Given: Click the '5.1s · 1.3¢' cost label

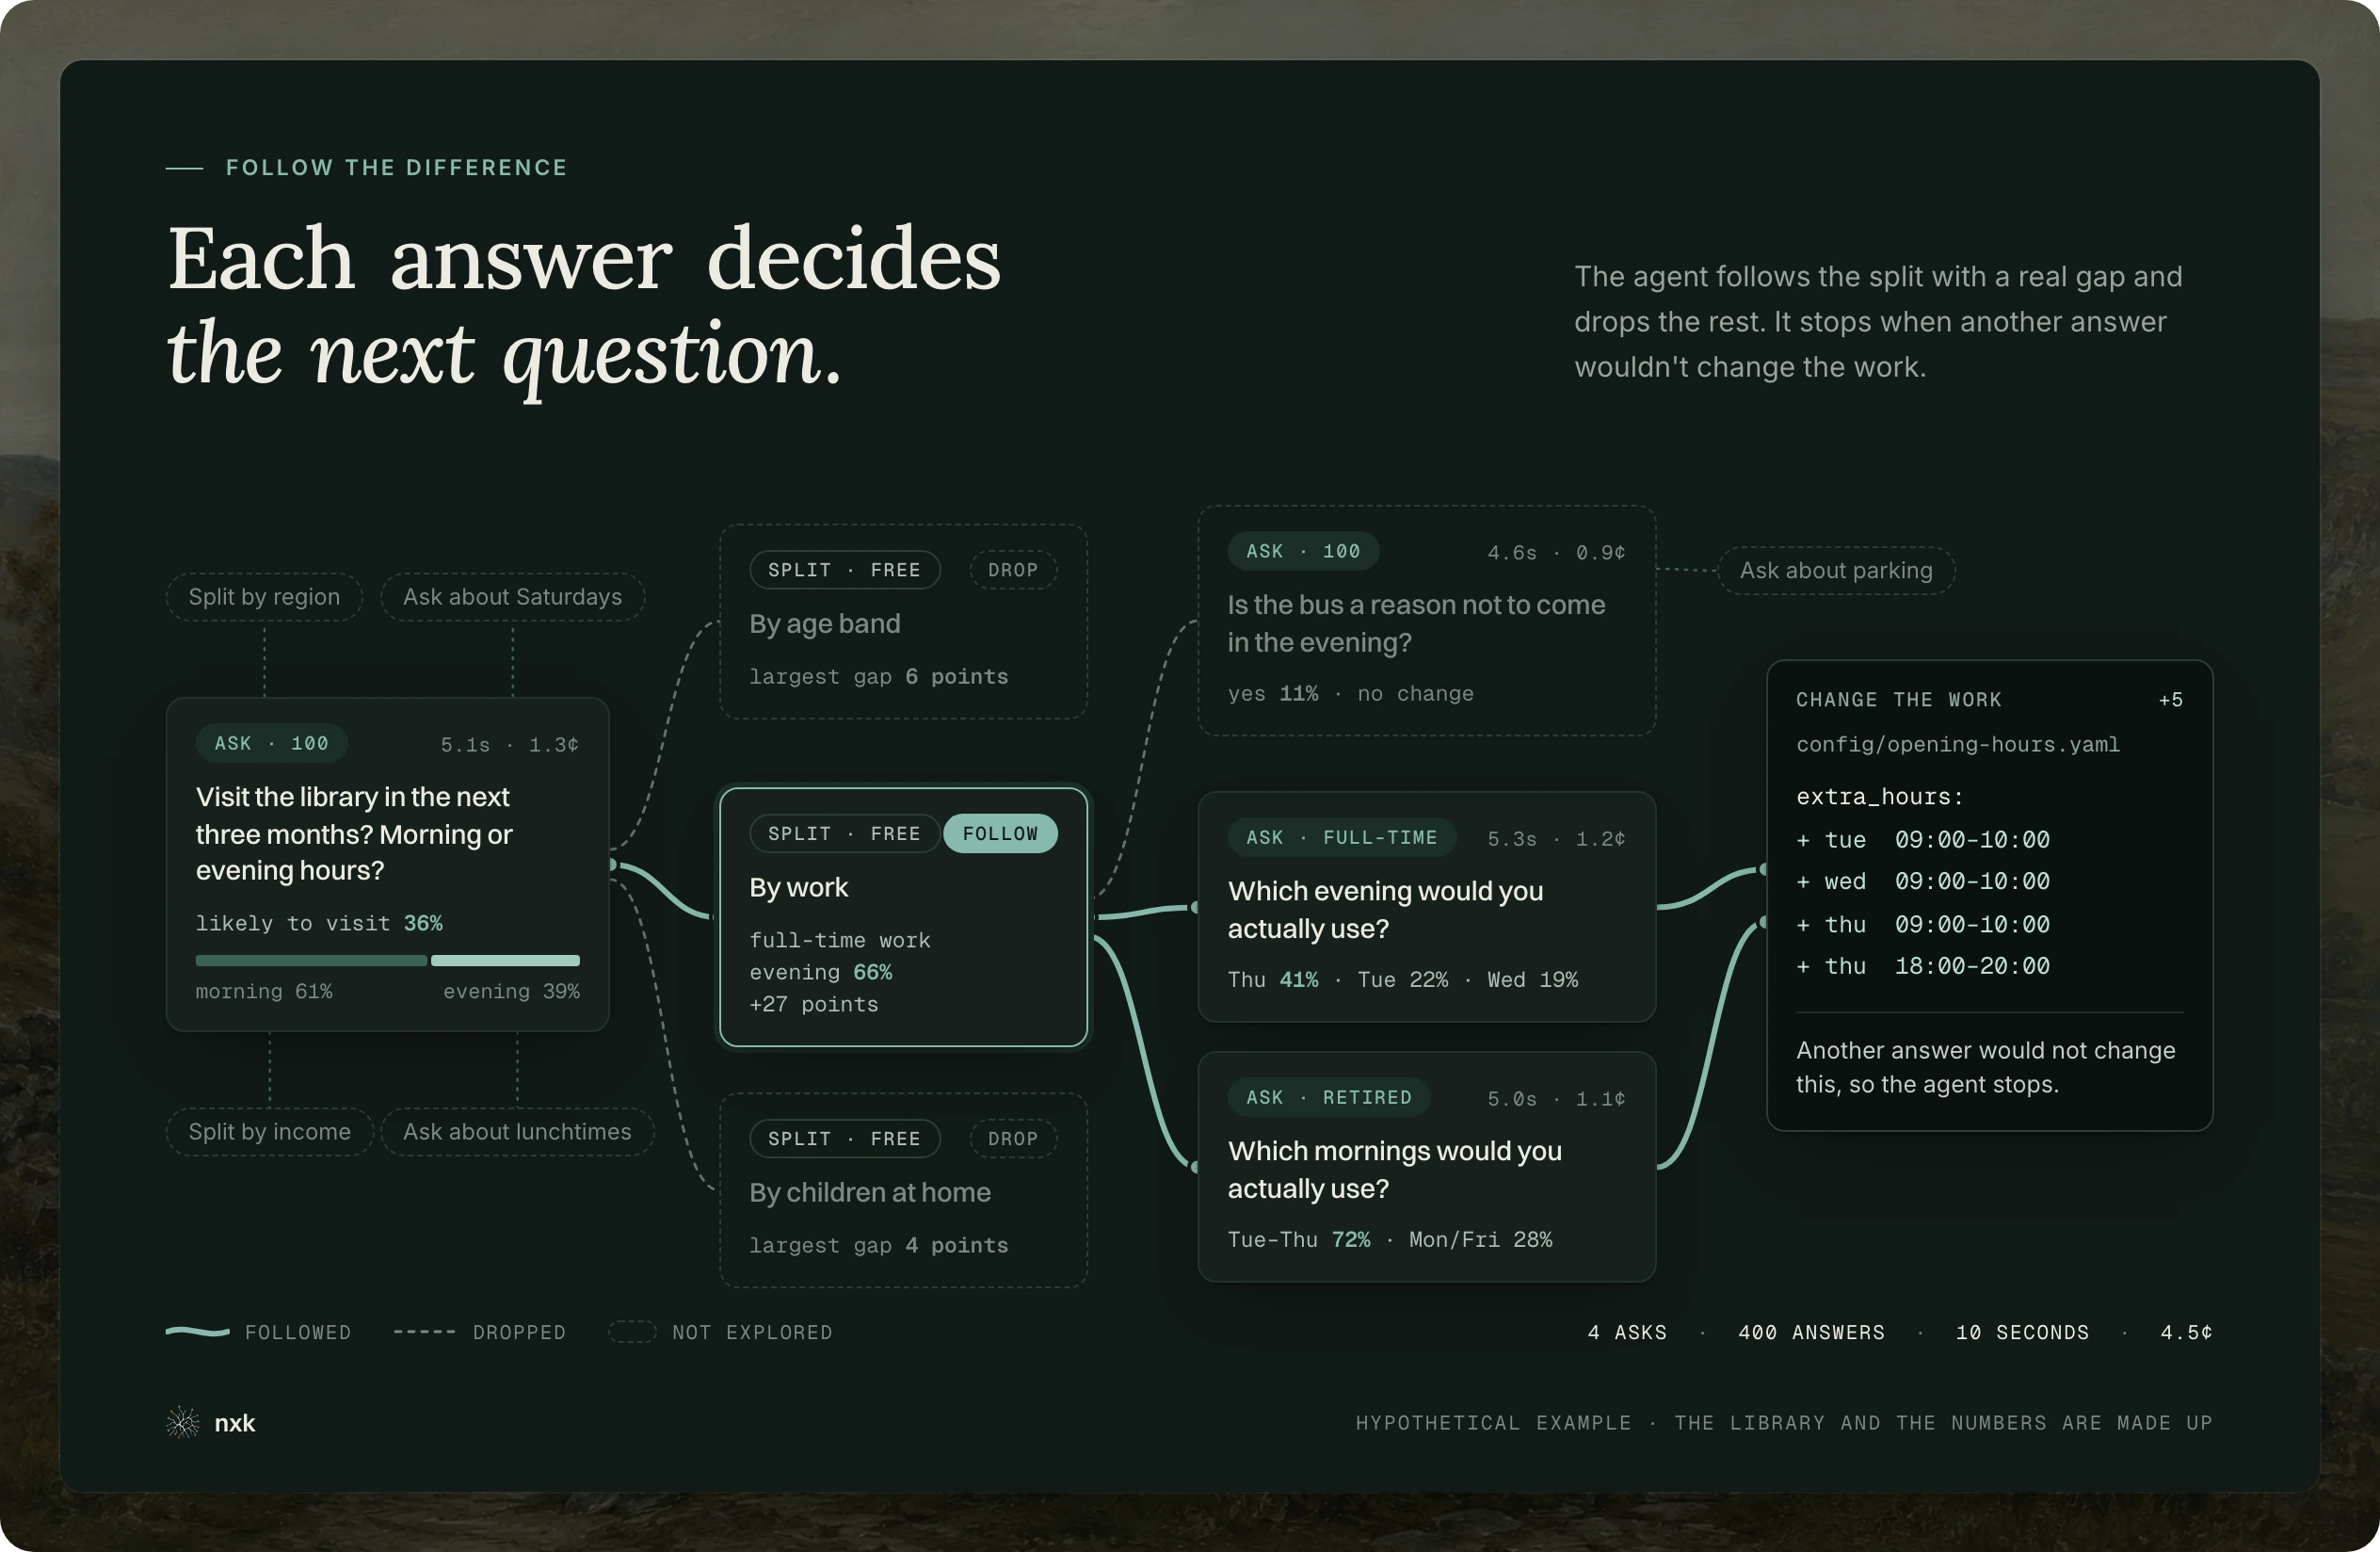Looking at the screenshot, I should 510,744.
